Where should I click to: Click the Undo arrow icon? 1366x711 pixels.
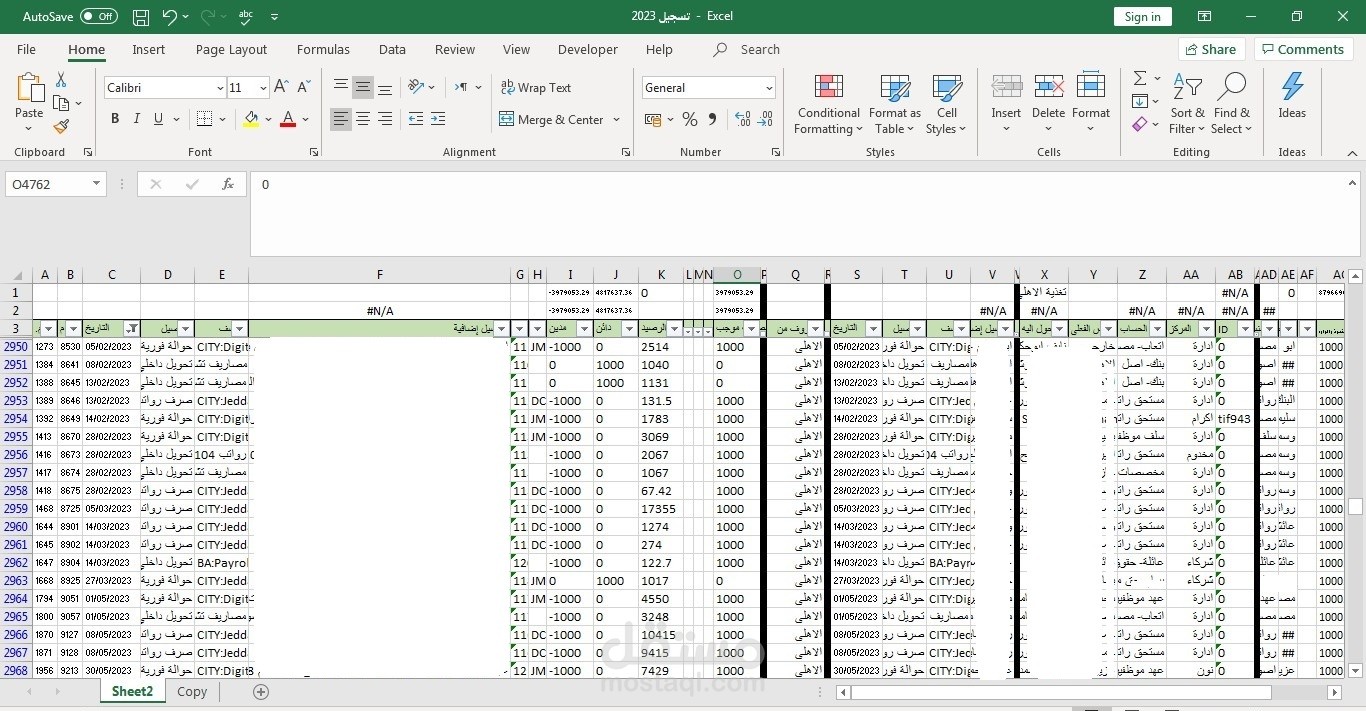pyautogui.click(x=169, y=17)
